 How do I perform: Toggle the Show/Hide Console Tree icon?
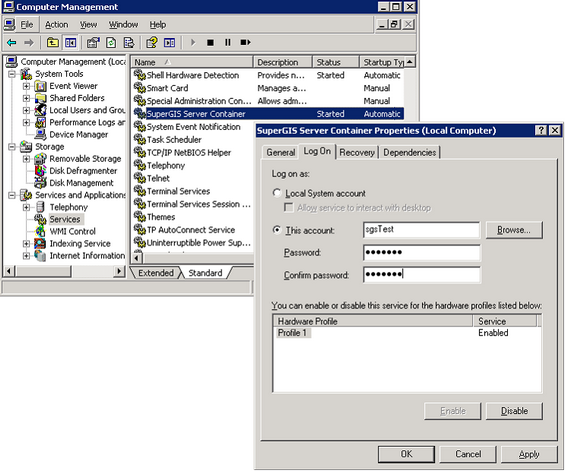[x=70, y=43]
